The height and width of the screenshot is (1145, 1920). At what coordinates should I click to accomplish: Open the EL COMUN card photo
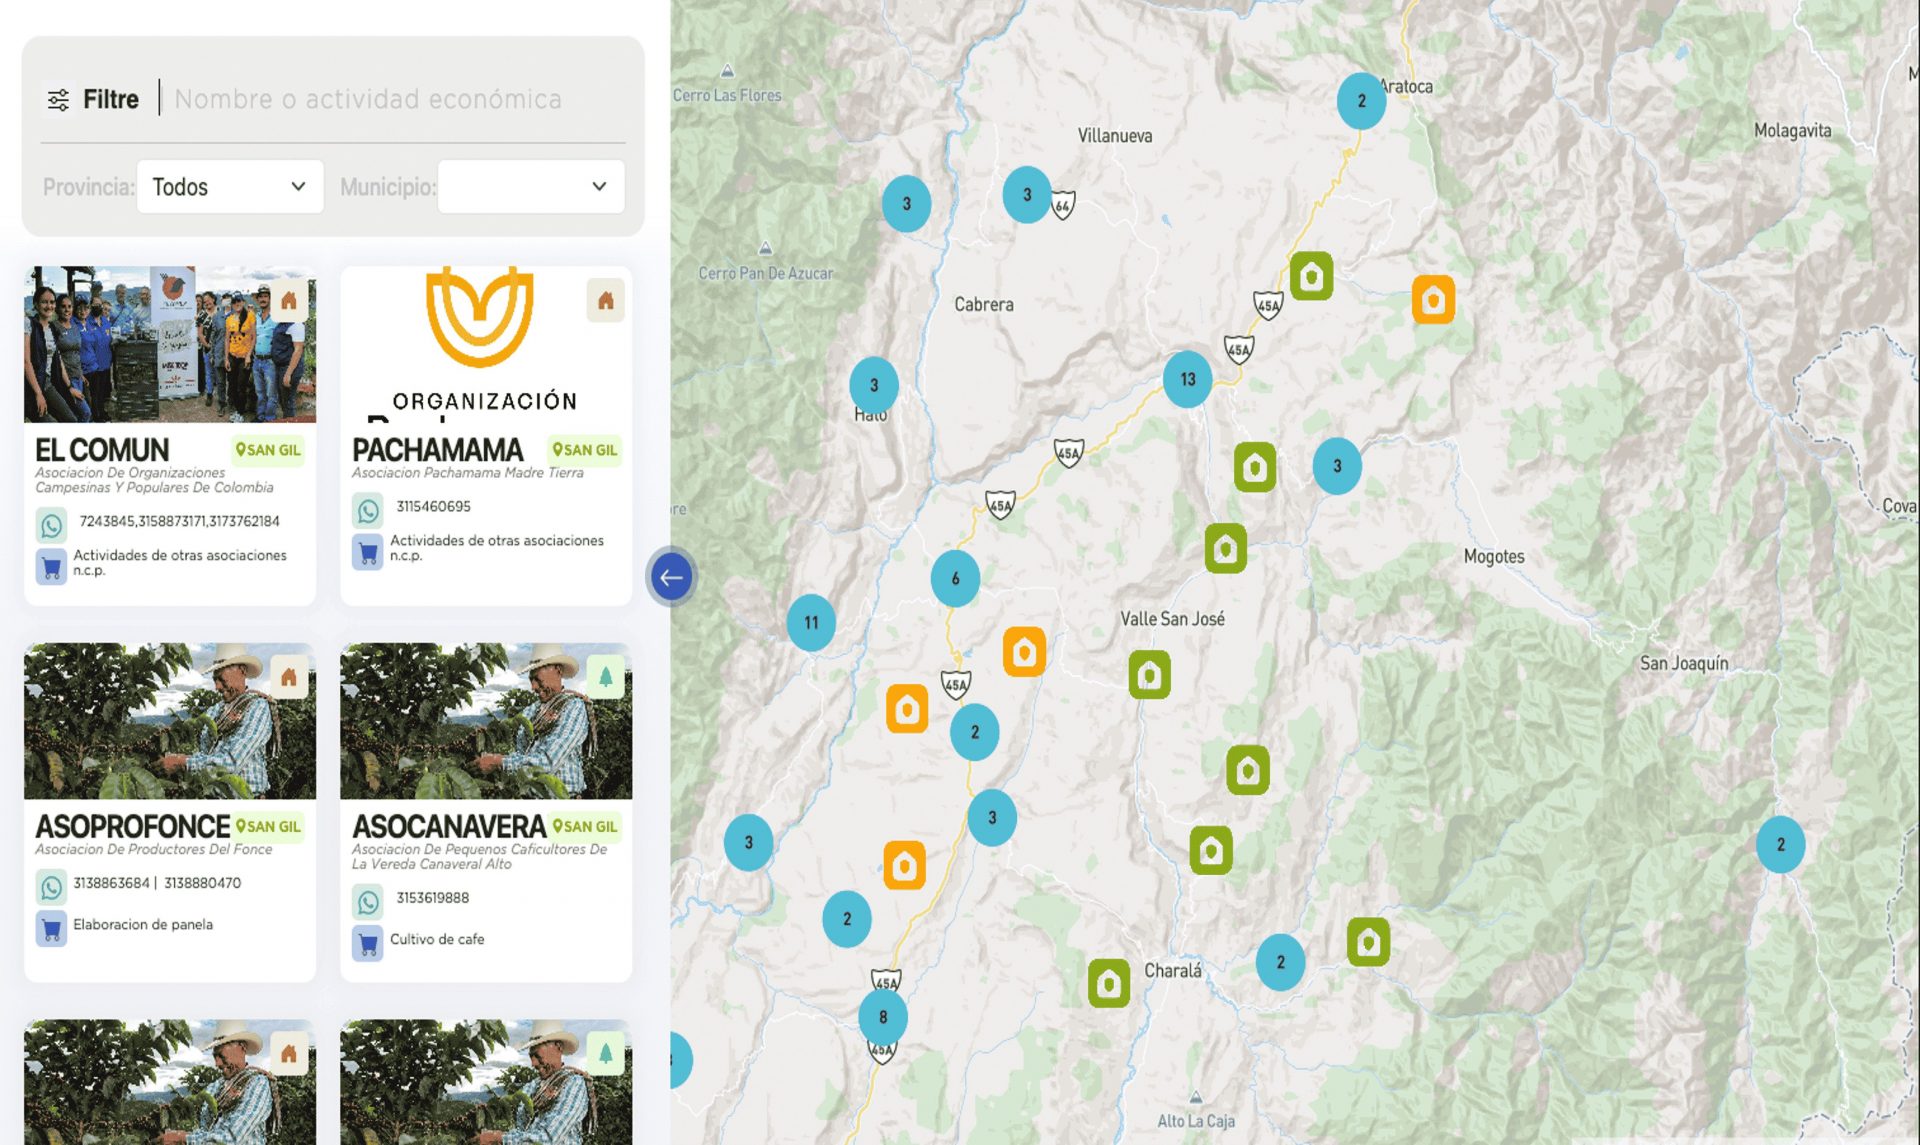[x=170, y=345]
